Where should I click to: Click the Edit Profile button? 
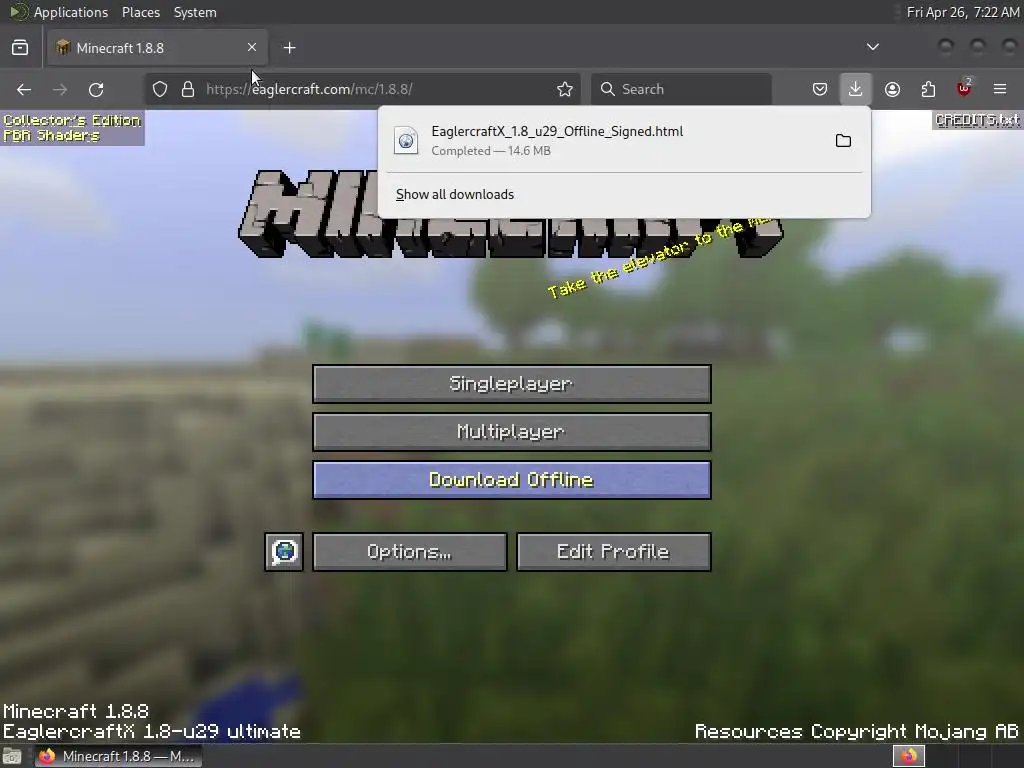(614, 552)
